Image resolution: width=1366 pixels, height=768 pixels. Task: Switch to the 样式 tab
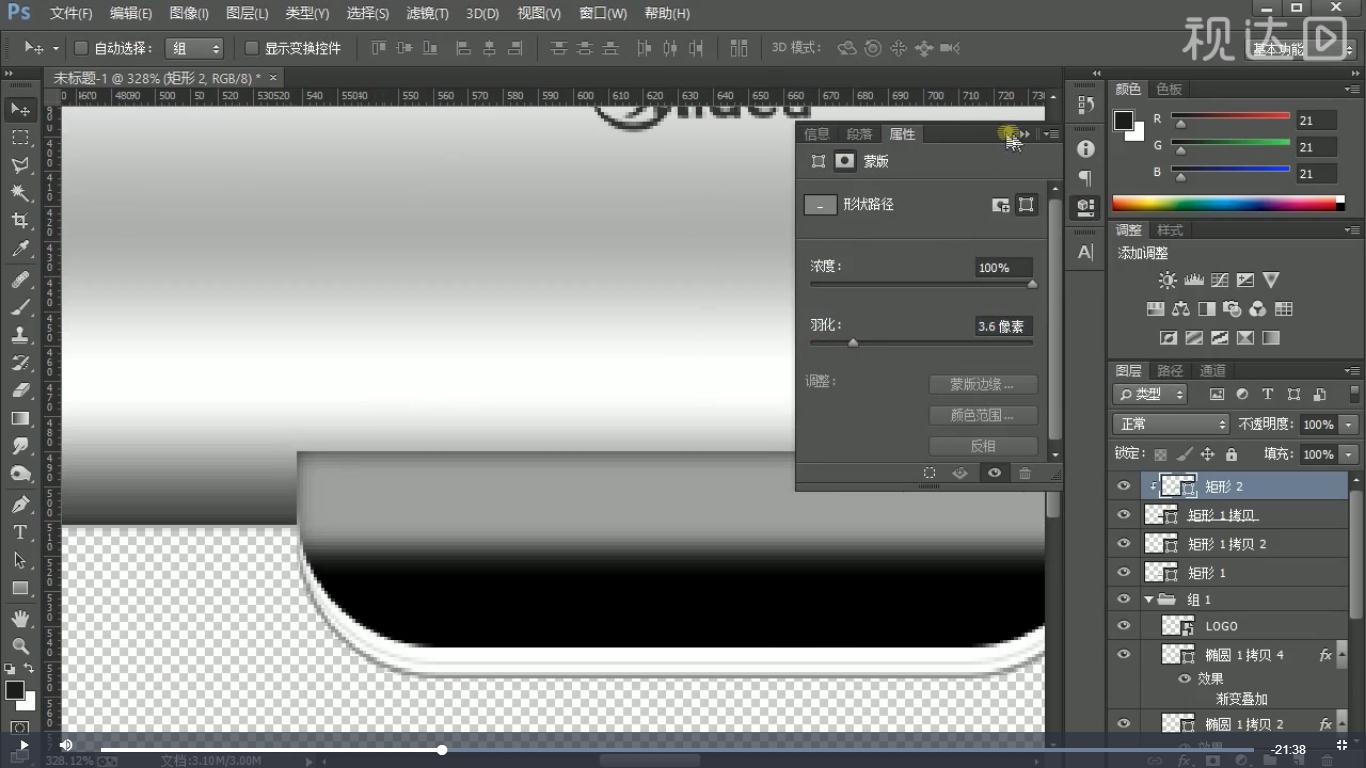1170,230
